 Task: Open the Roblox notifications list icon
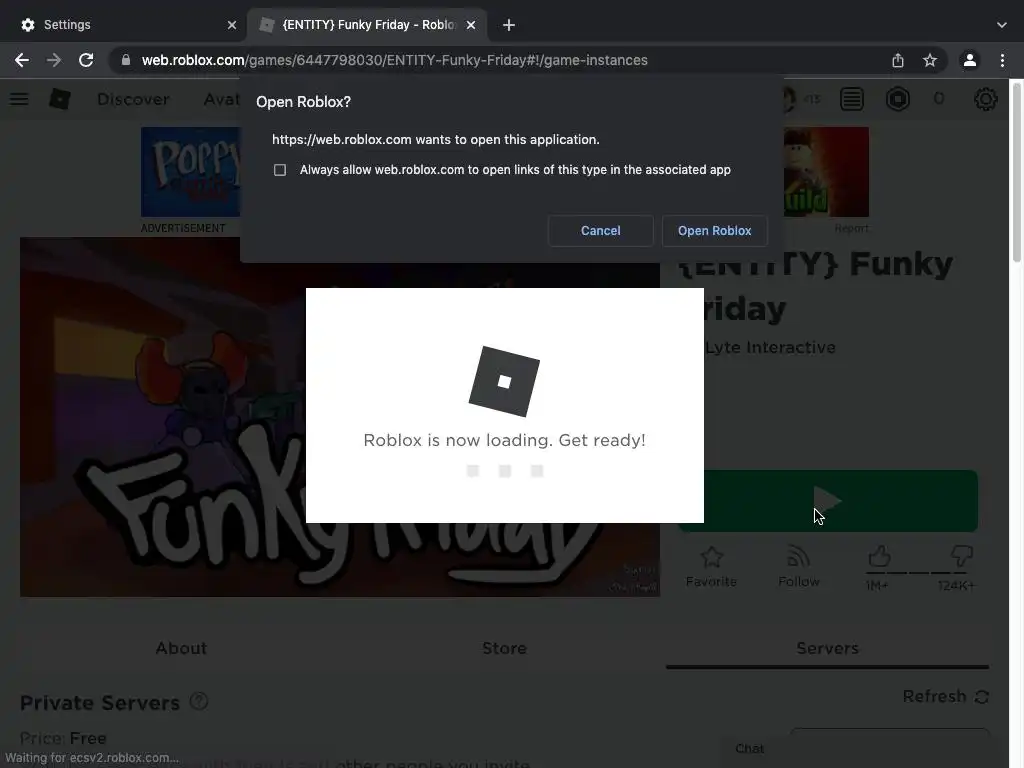[x=852, y=99]
